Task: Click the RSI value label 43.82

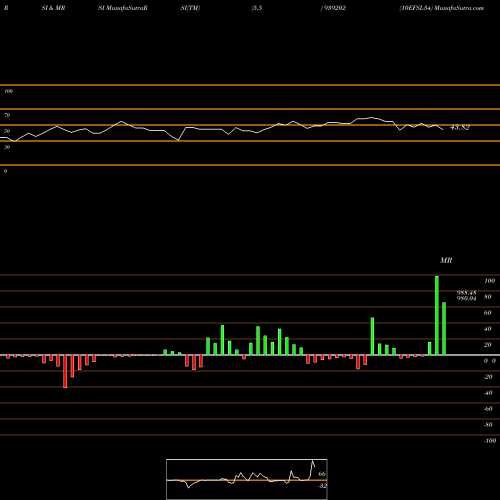Action: (460, 127)
